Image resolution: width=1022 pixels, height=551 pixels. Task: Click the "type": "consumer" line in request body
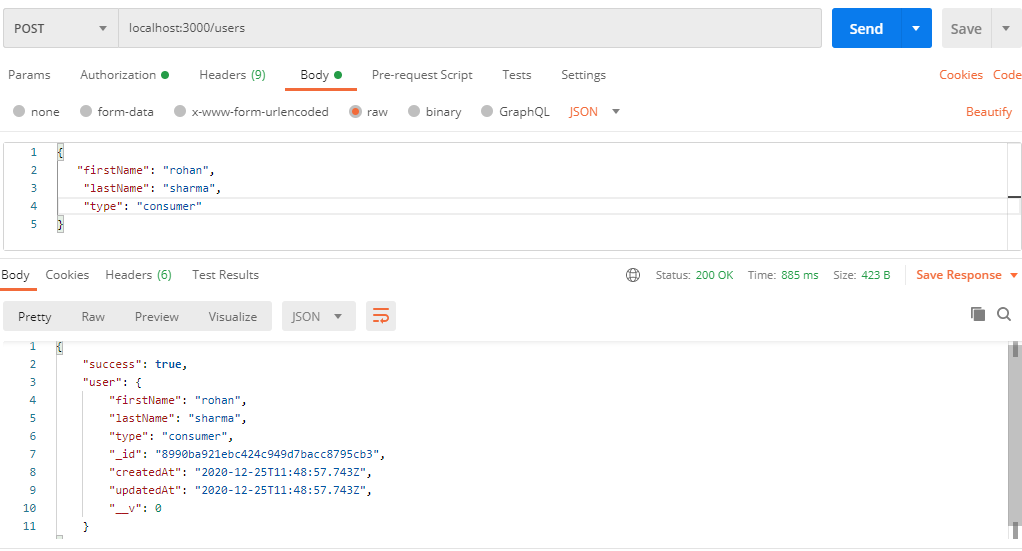143,206
